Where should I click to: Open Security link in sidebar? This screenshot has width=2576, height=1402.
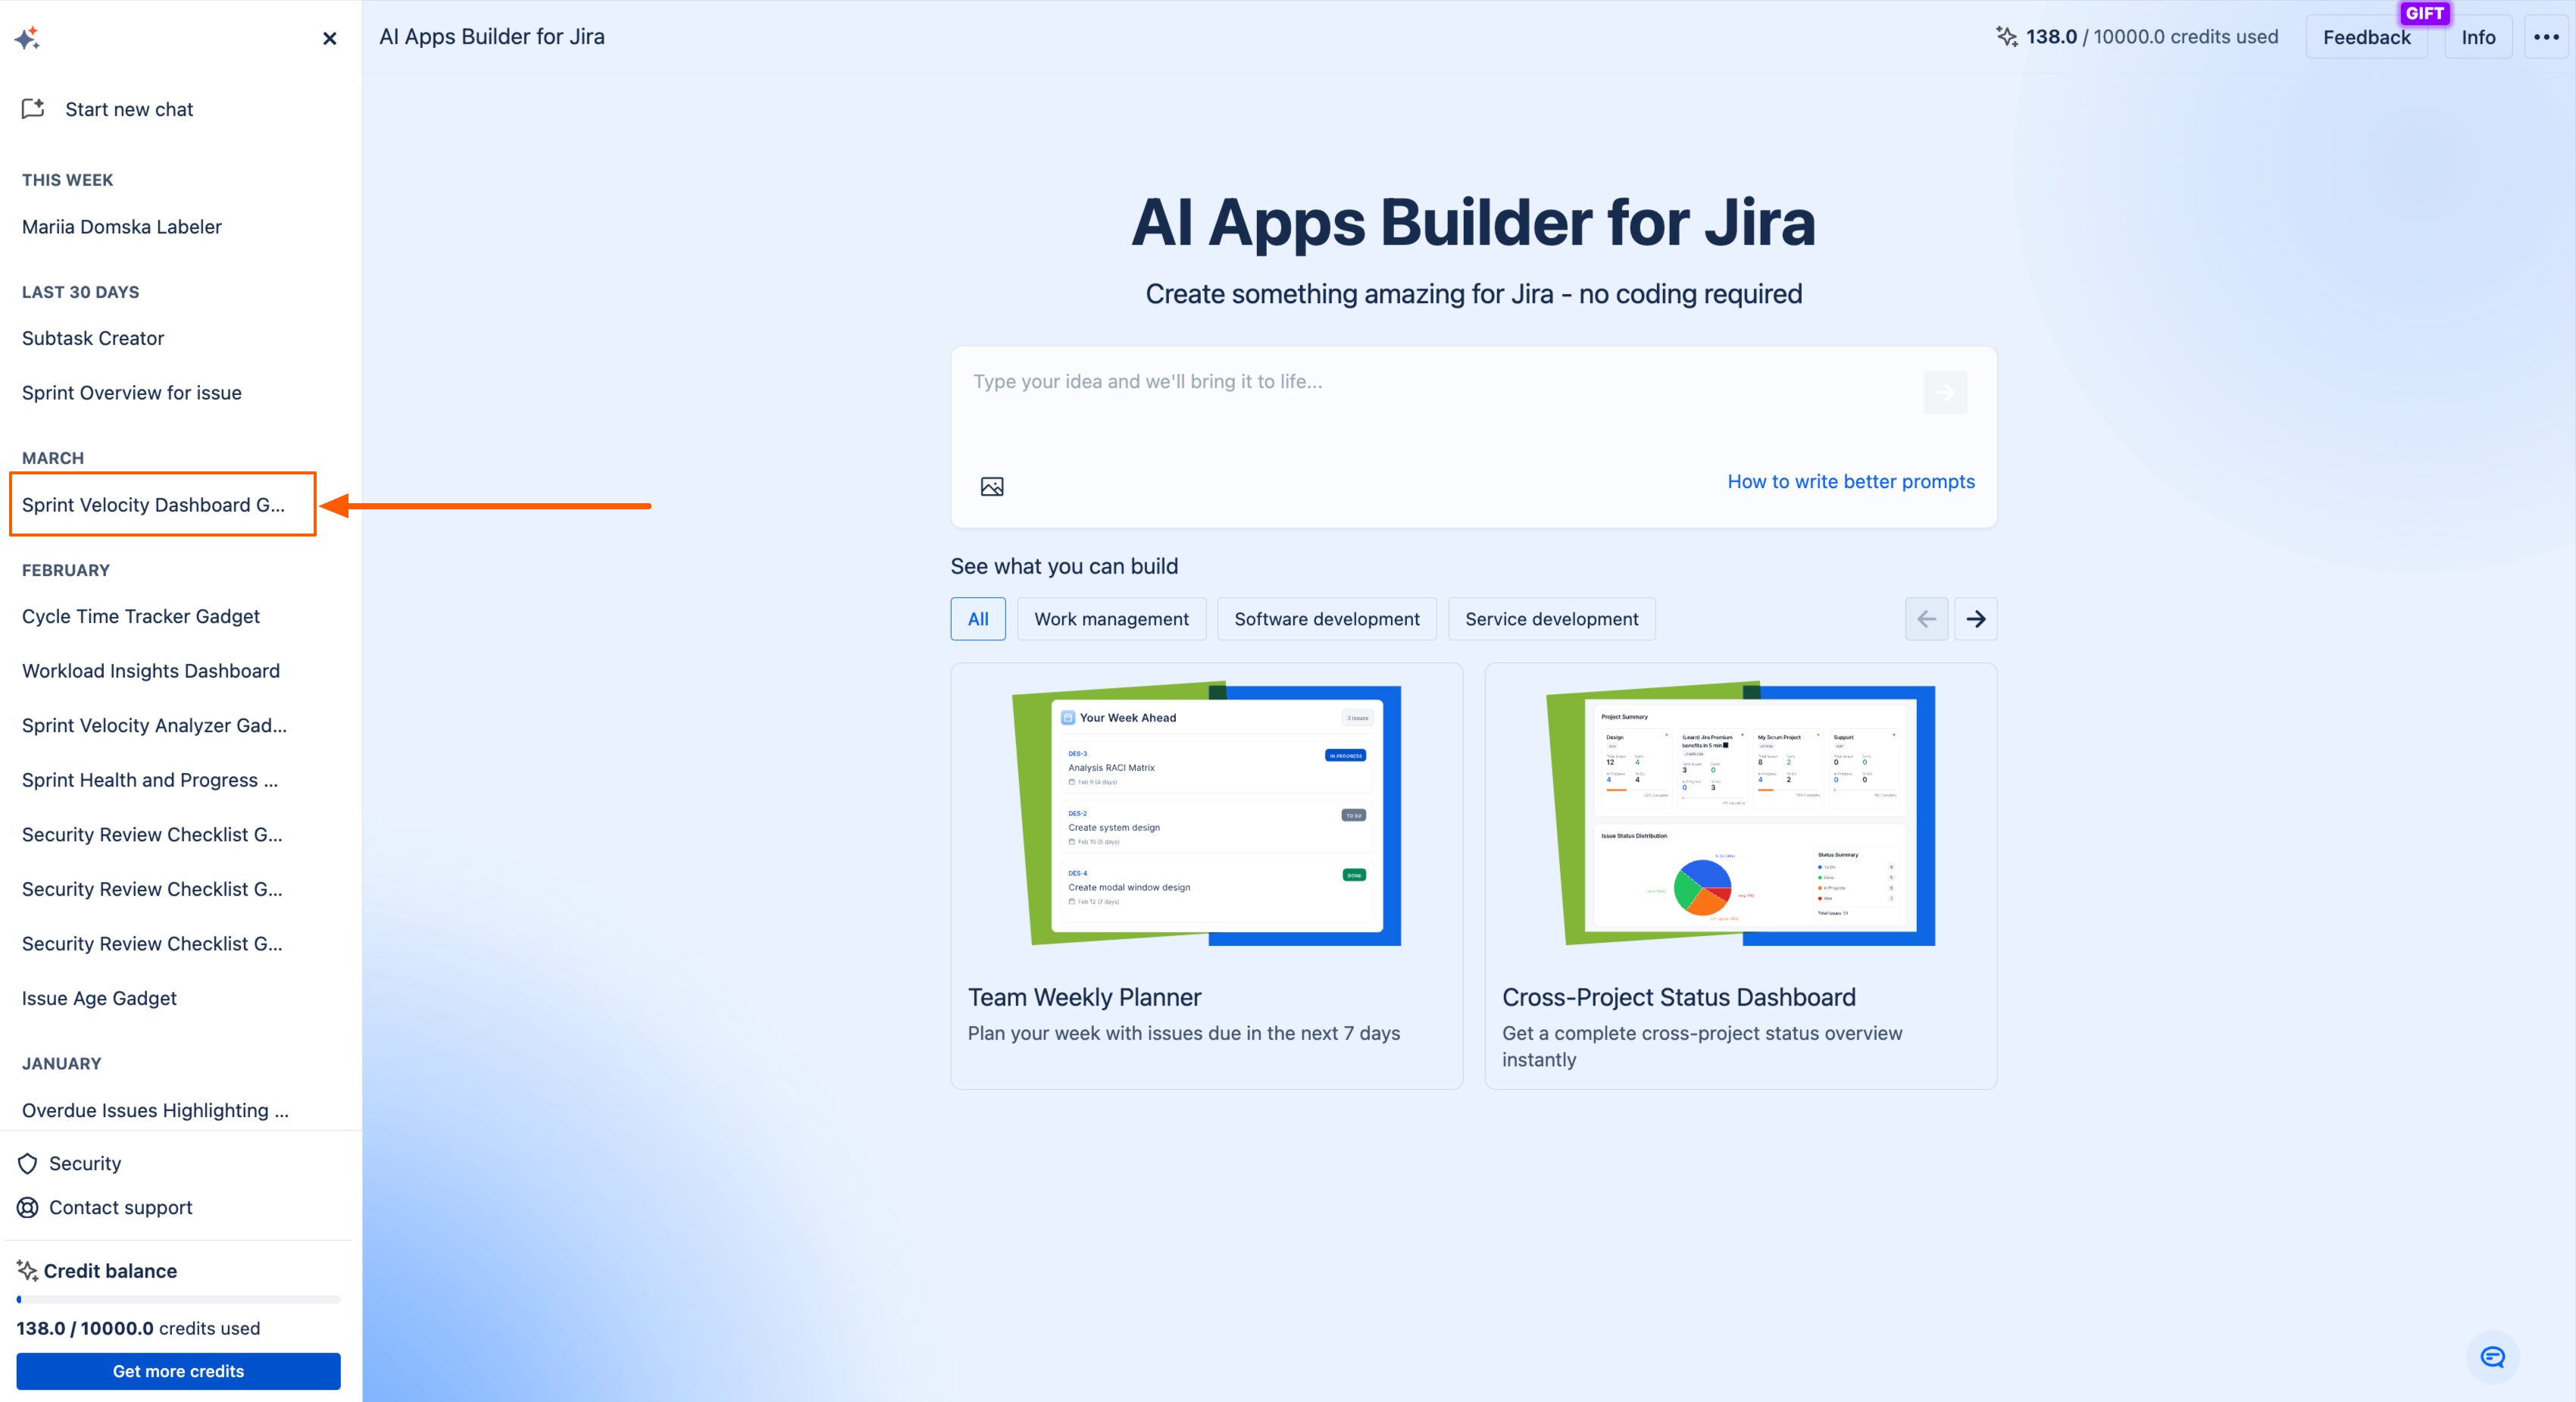85,1163
